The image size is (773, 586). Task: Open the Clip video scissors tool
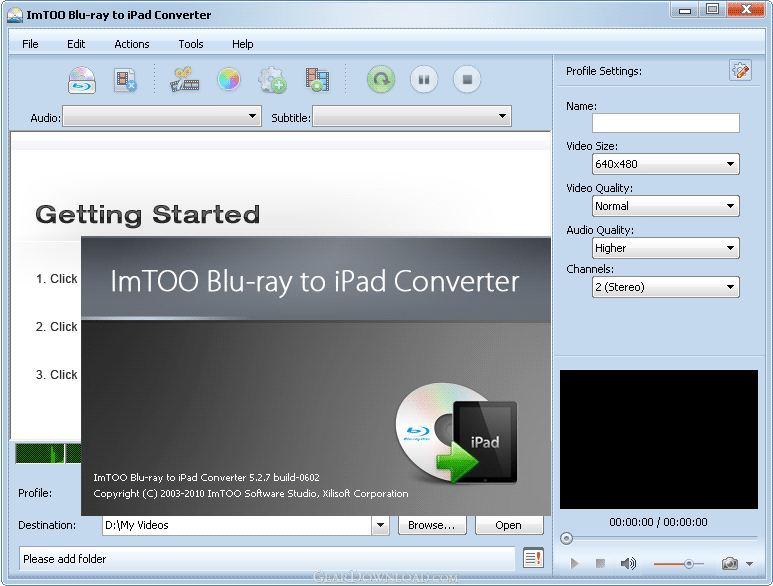[184, 80]
